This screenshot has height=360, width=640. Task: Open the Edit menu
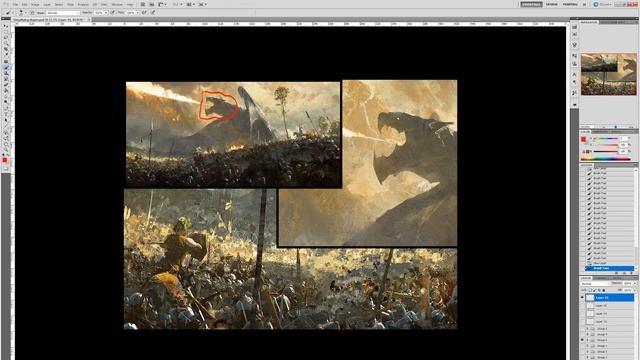tap(24, 4)
